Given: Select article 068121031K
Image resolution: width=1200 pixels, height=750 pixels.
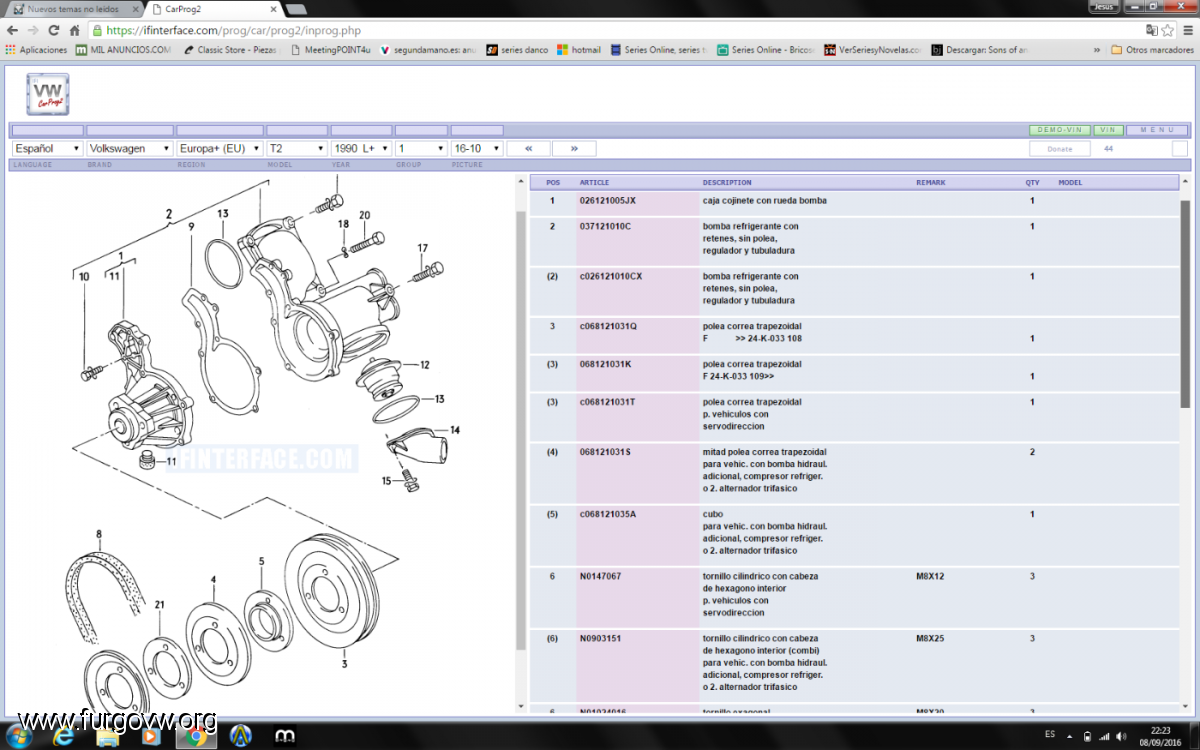Looking at the screenshot, I should pyautogui.click(x=605, y=364).
